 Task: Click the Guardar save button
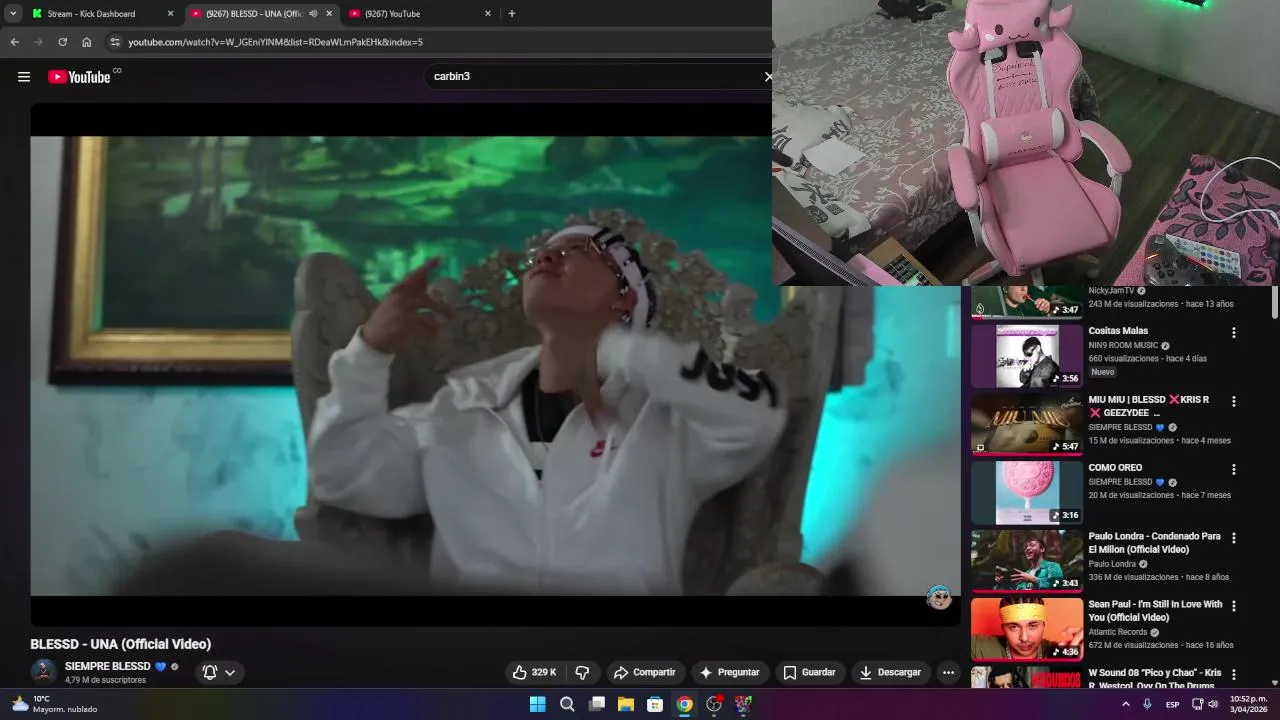[809, 672]
